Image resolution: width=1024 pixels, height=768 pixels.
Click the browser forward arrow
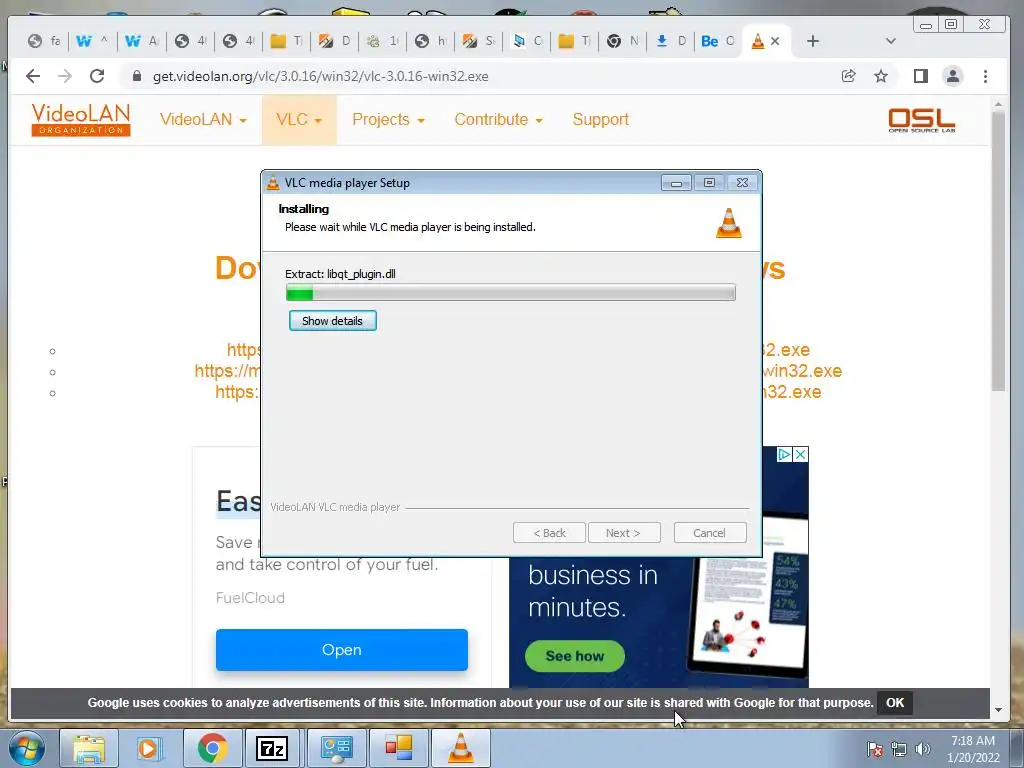(x=65, y=76)
